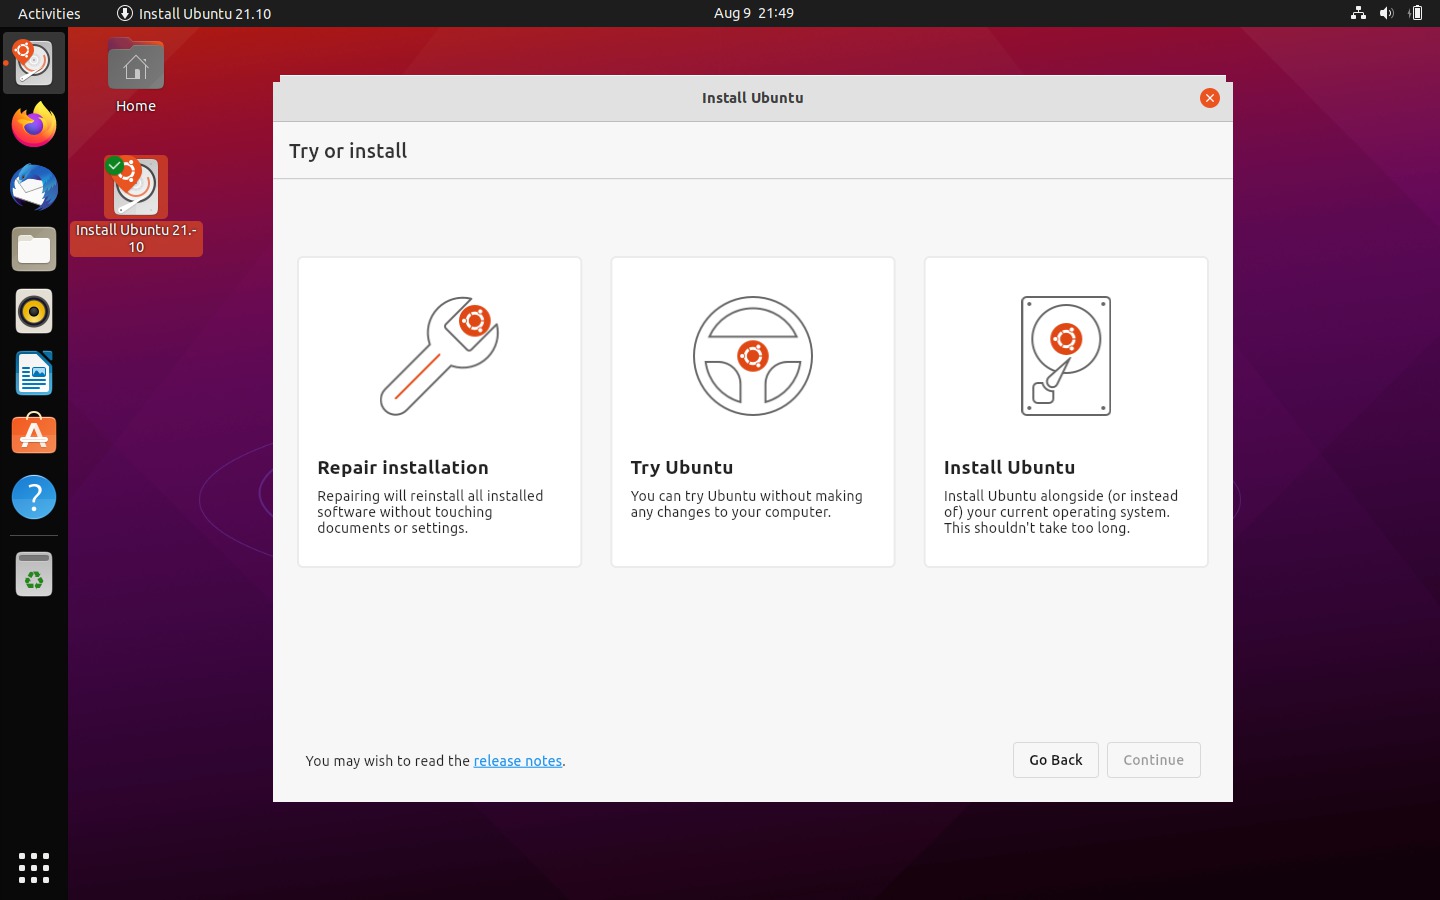Open Ubuntu Software store icon

(x=34, y=435)
